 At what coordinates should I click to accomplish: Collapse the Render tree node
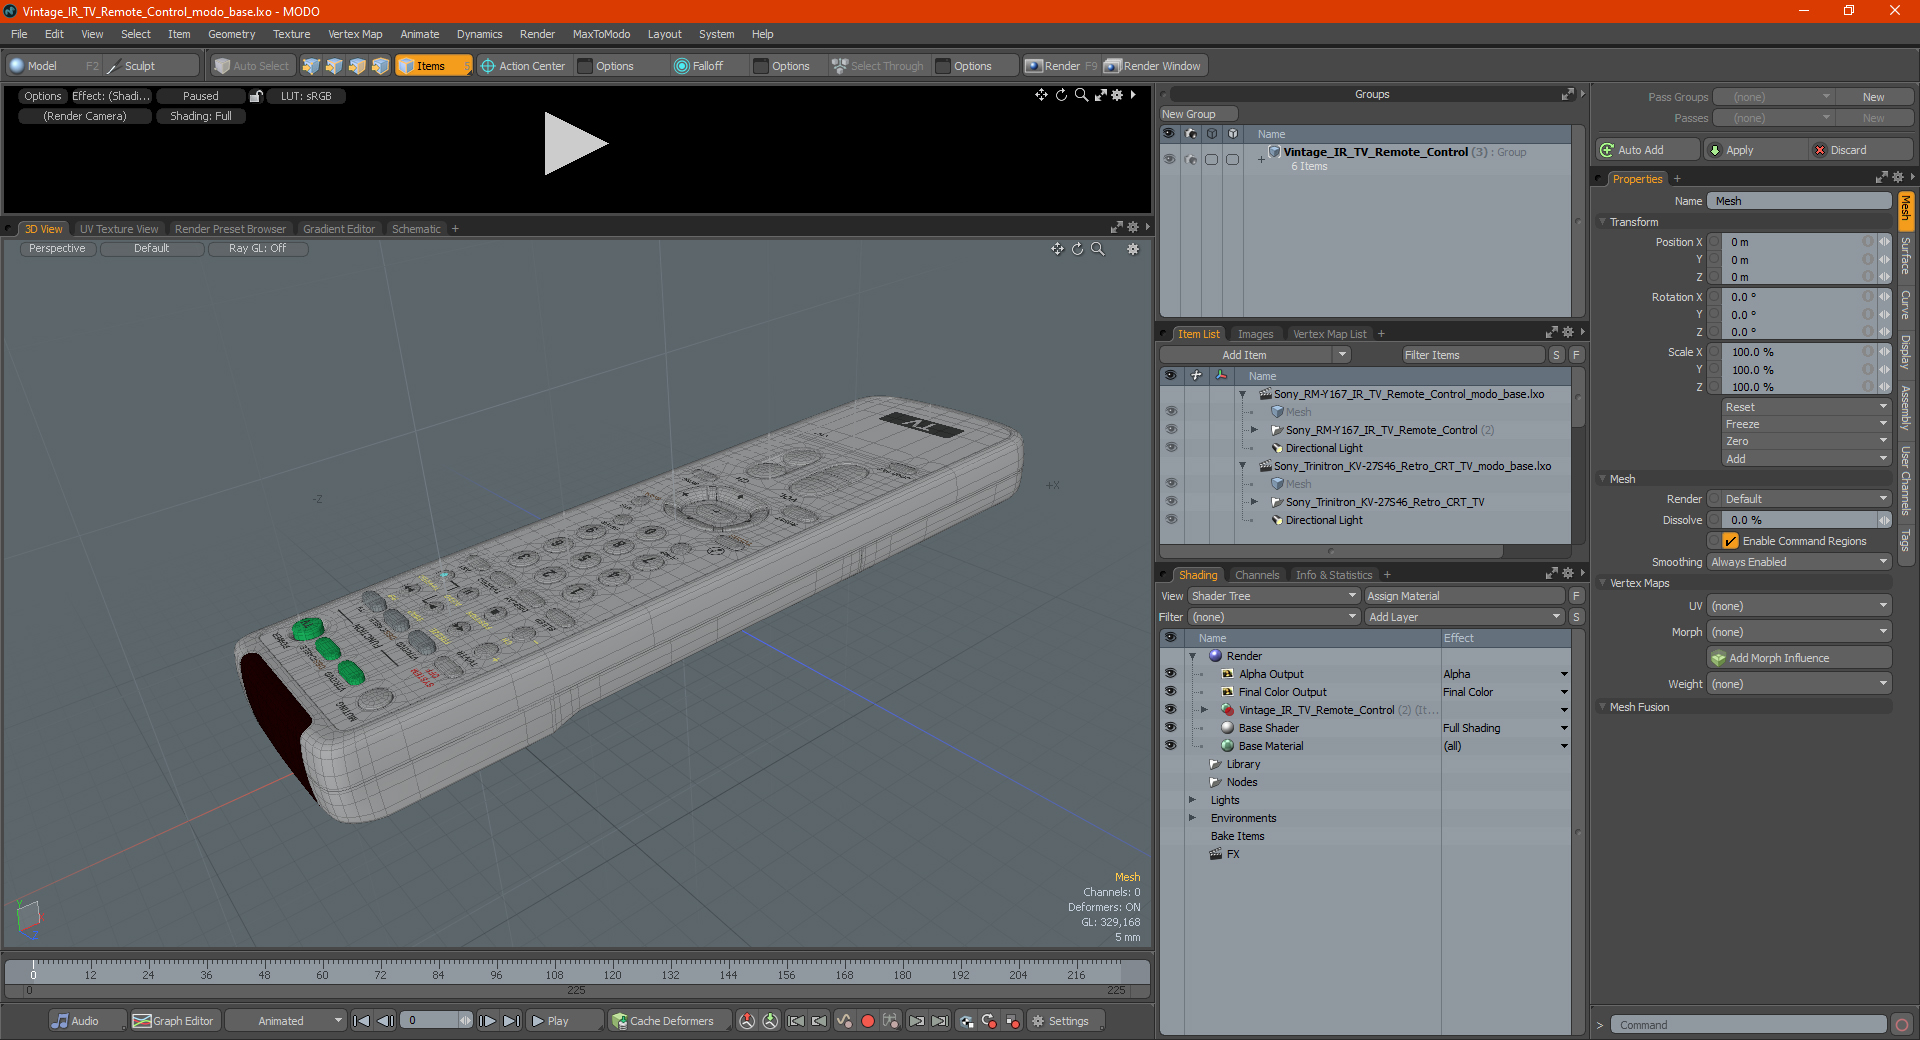[x=1192, y=656]
